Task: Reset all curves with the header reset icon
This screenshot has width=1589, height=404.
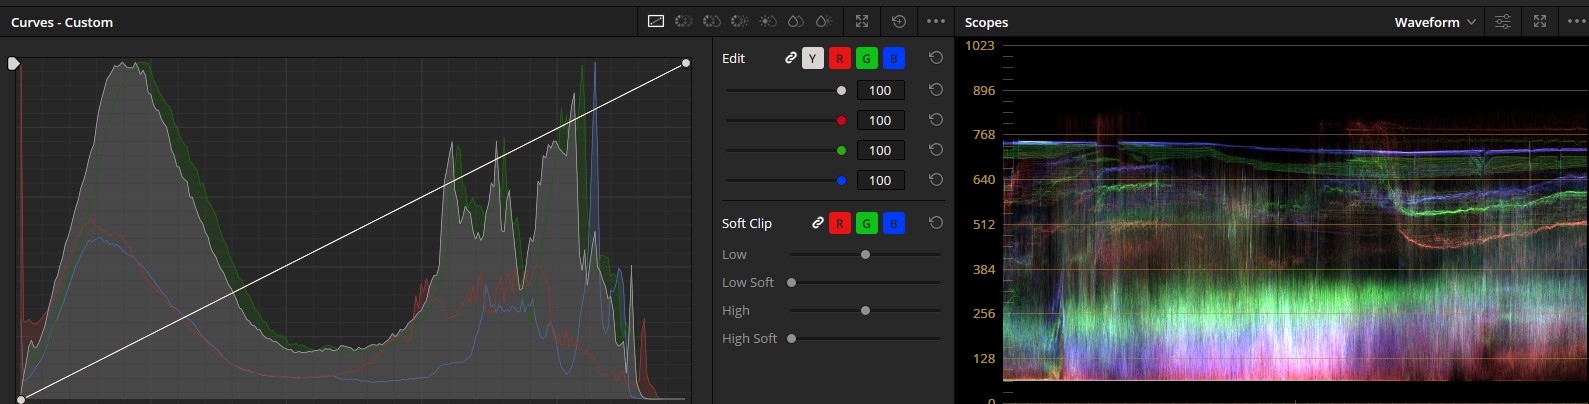Action: click(899, 21)
